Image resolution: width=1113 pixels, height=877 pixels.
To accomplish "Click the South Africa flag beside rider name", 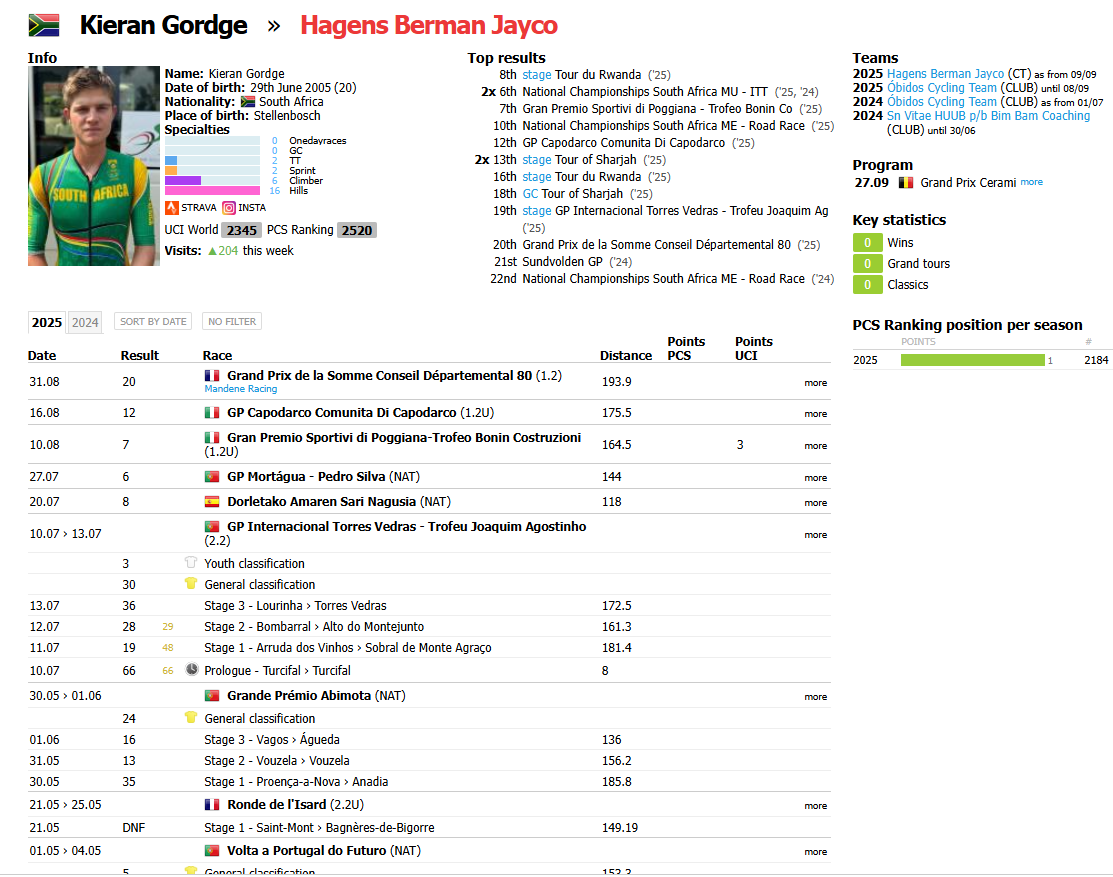I will [x=44, y=26].
